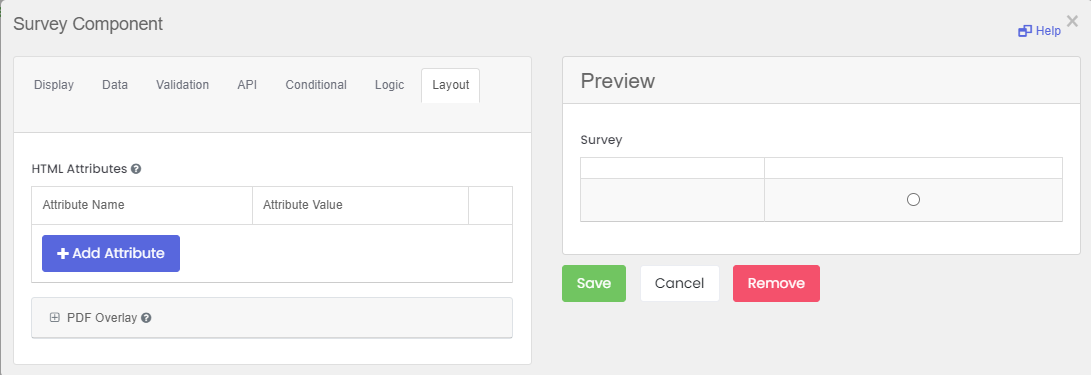Click the Add Attribute button
The height and width of the screenshot is (375, 1091).
coord(111,253)
